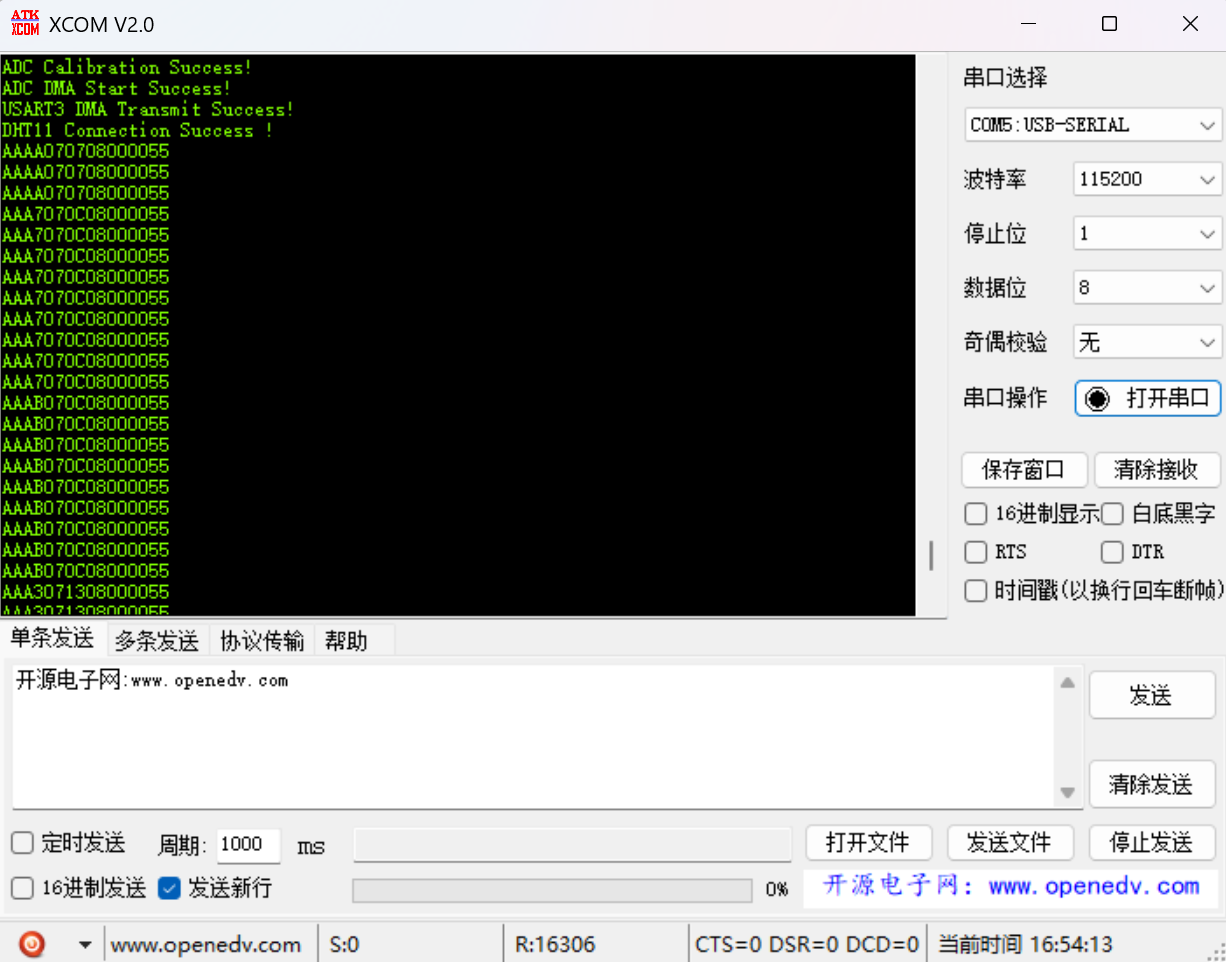Click the ATK XCOM logo icon

click(24, 24)
